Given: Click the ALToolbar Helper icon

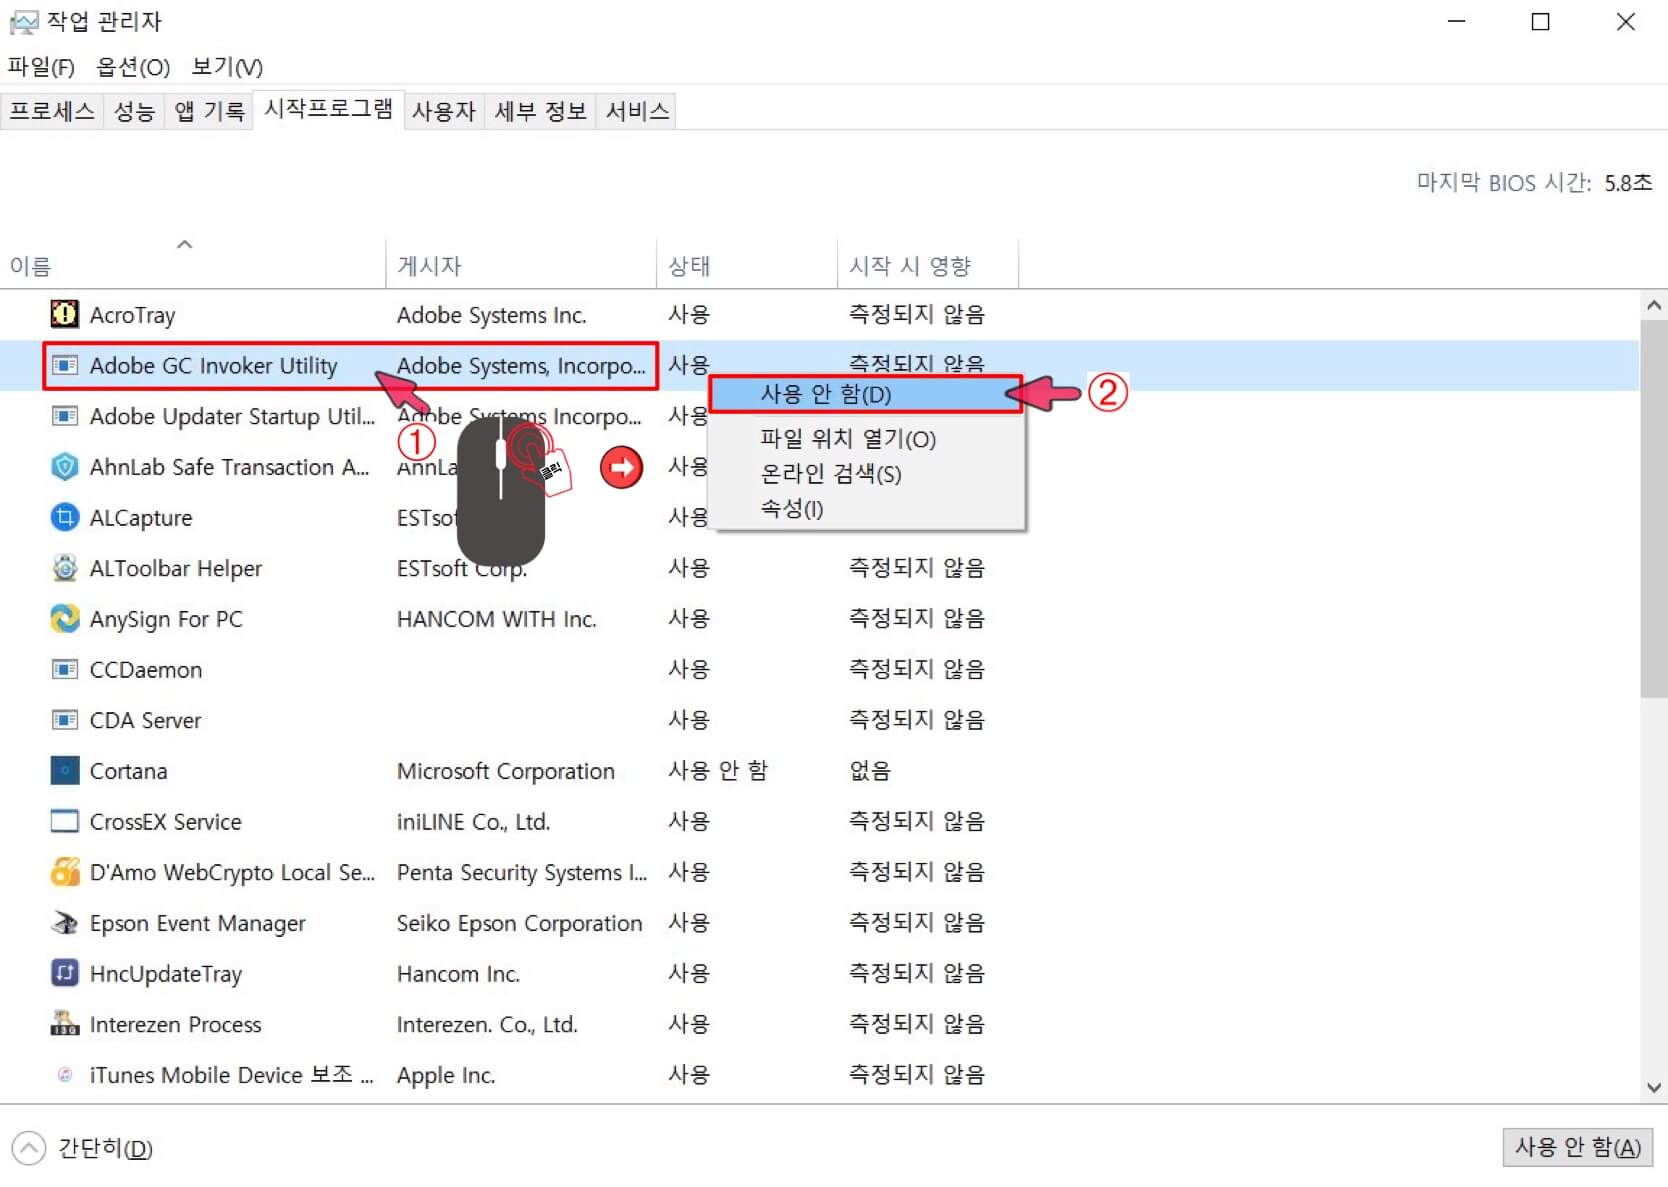Looking at the screenshot, I should pyautogui.click(x=64, y=568).
